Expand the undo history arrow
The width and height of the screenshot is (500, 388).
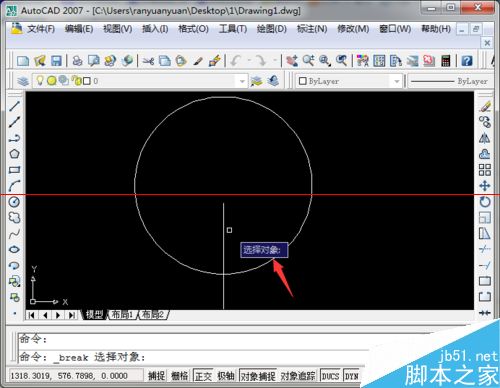pyautogui.click(x=249, y=61)
